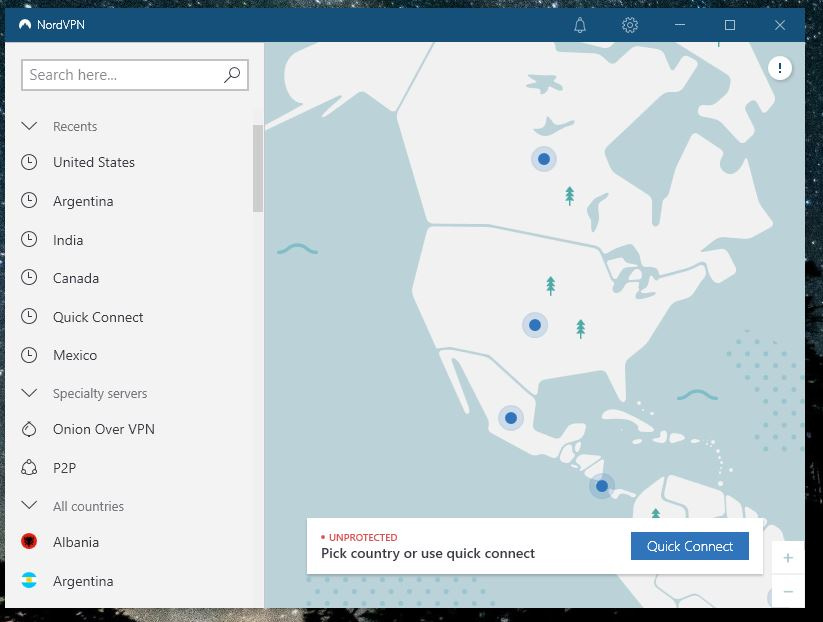This screenshot has height=622, width=823.
Task: Select the Mexico server pin on map
Action: [x=511, y=418]
